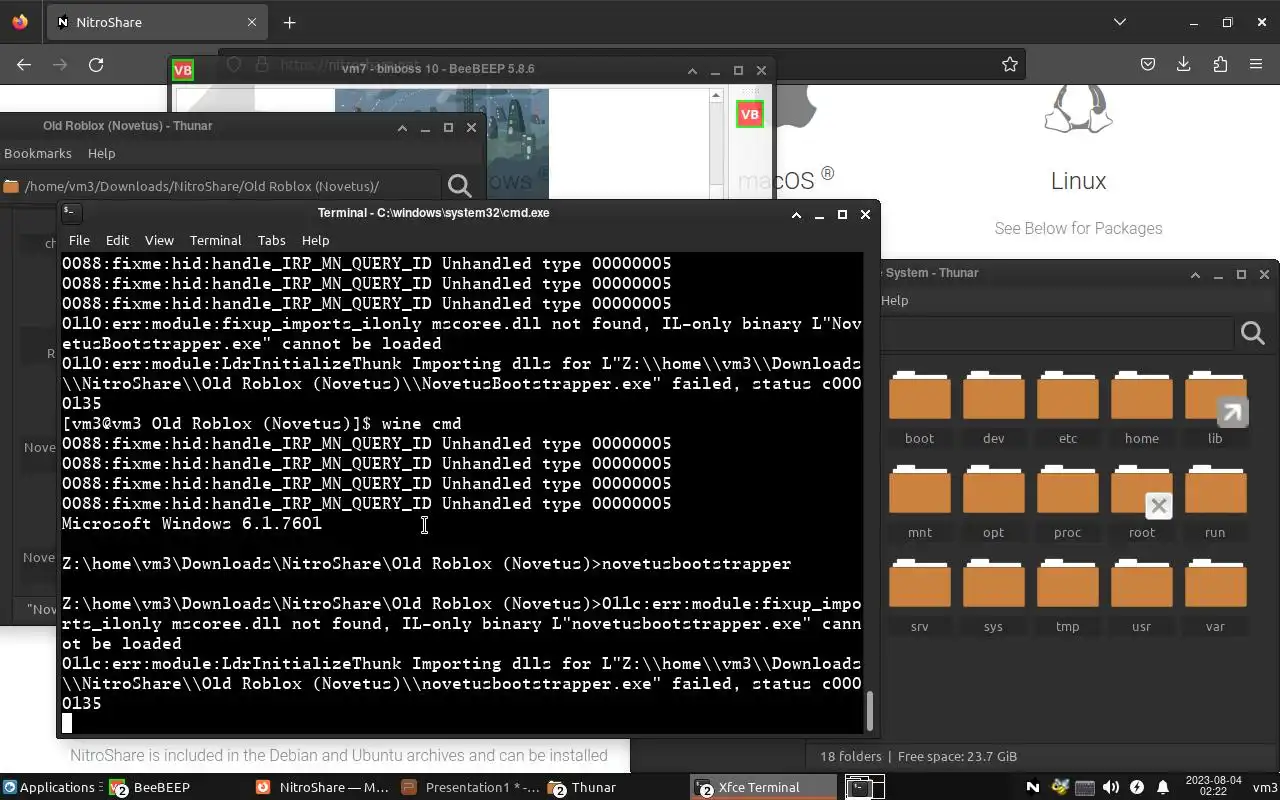The width and height of the screenshot is (1280, 800).
Task: Click the terminal vertical scrollbar handle
Action: (x=869, y=711)
